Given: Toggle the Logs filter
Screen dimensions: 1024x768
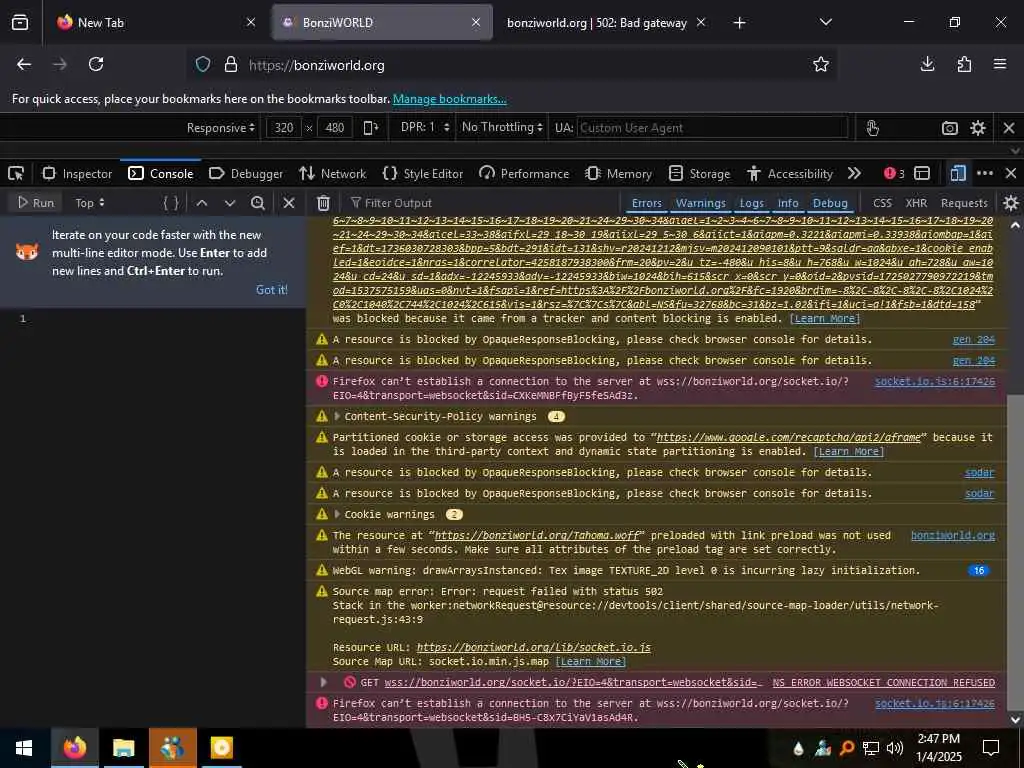Looking at the screenshot, I should coord(752,203).
